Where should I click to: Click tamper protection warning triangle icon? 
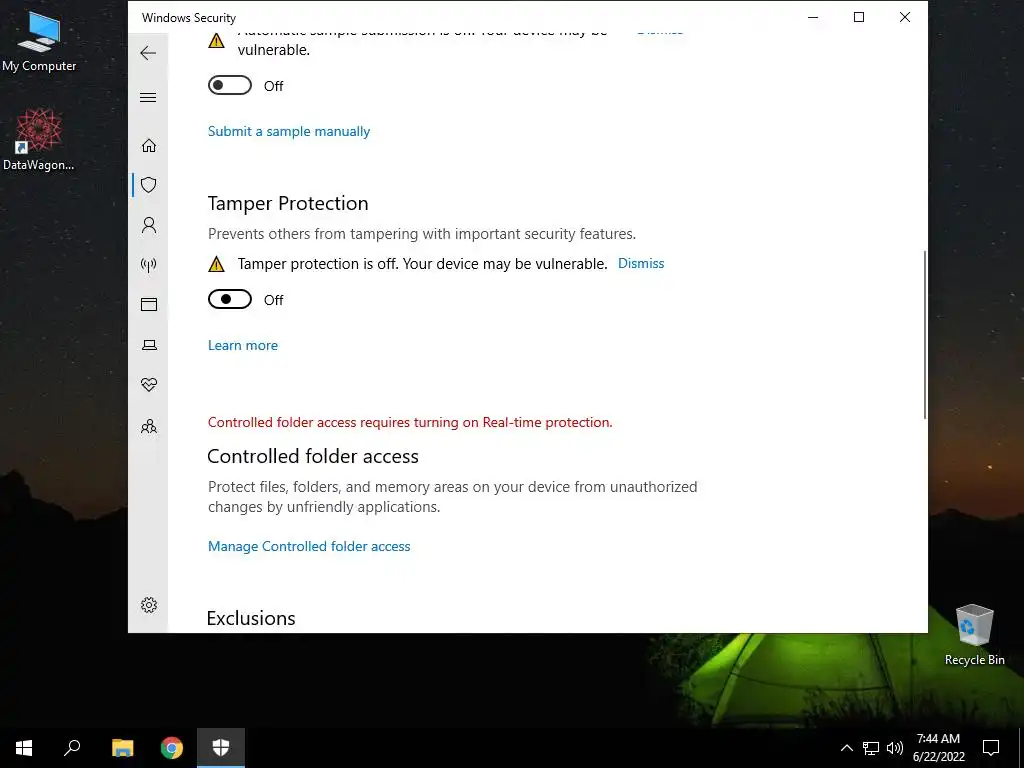coord(216,264)
